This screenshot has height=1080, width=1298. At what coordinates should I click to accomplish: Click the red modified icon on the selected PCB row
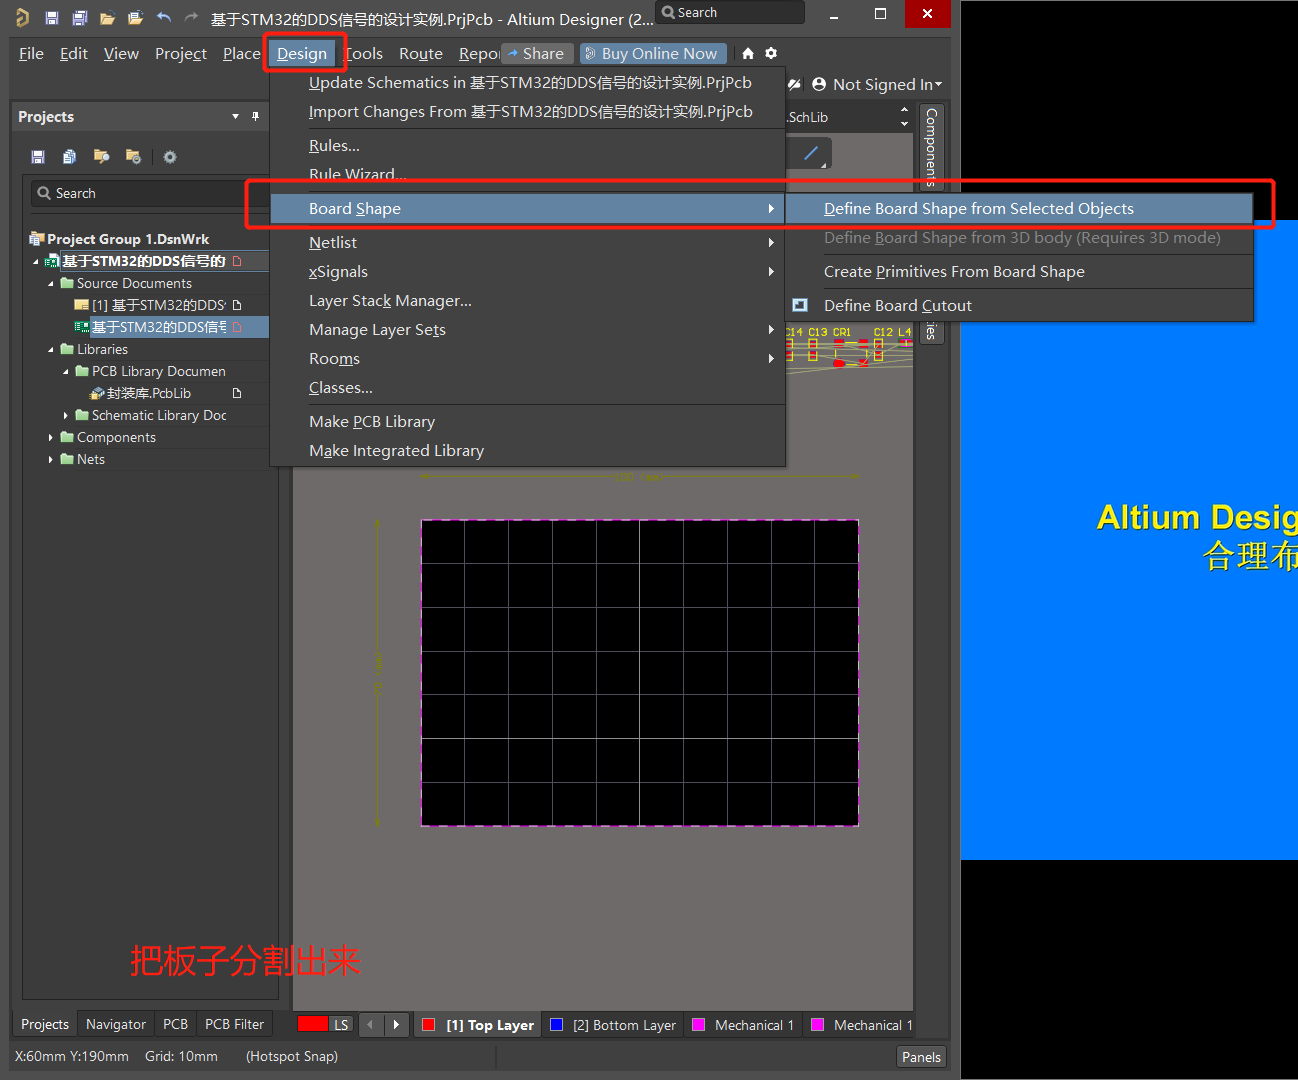[x=237, y=327]
